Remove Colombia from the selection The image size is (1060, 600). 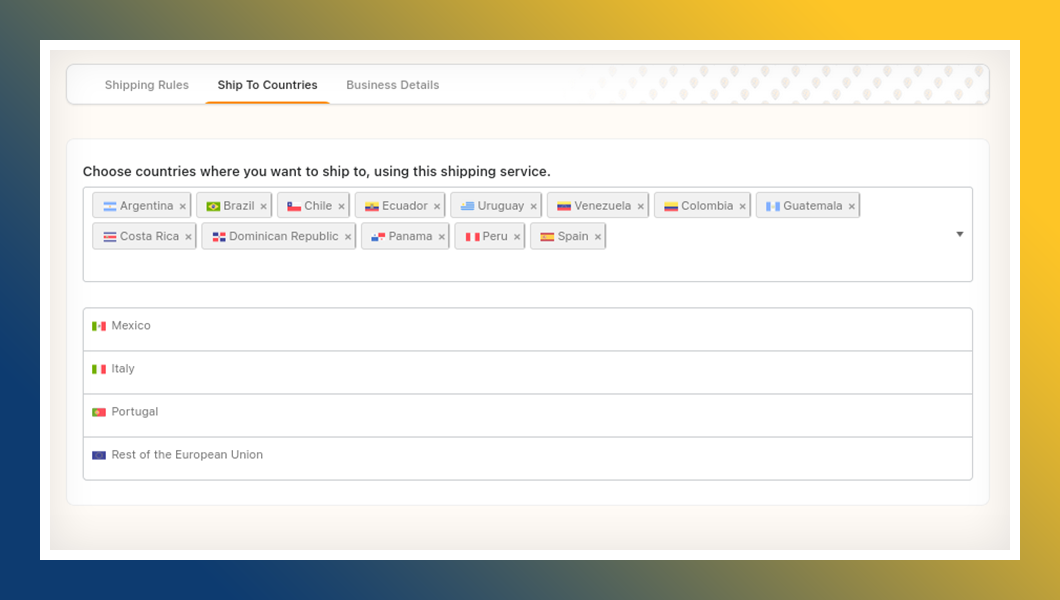coord(742,206)
